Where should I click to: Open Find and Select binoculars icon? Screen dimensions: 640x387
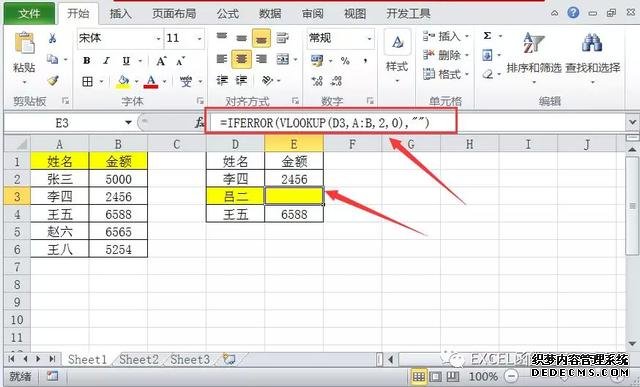[592, 43]
